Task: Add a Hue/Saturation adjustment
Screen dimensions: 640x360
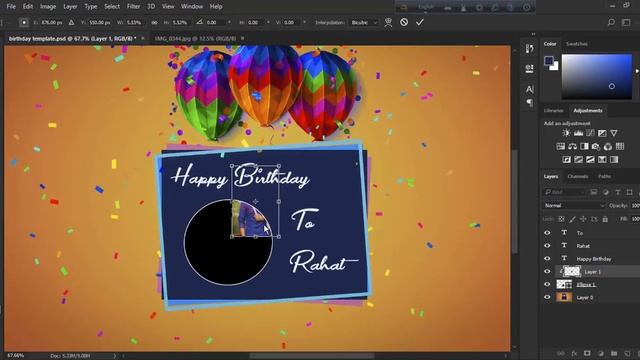Action: point(560,146)
